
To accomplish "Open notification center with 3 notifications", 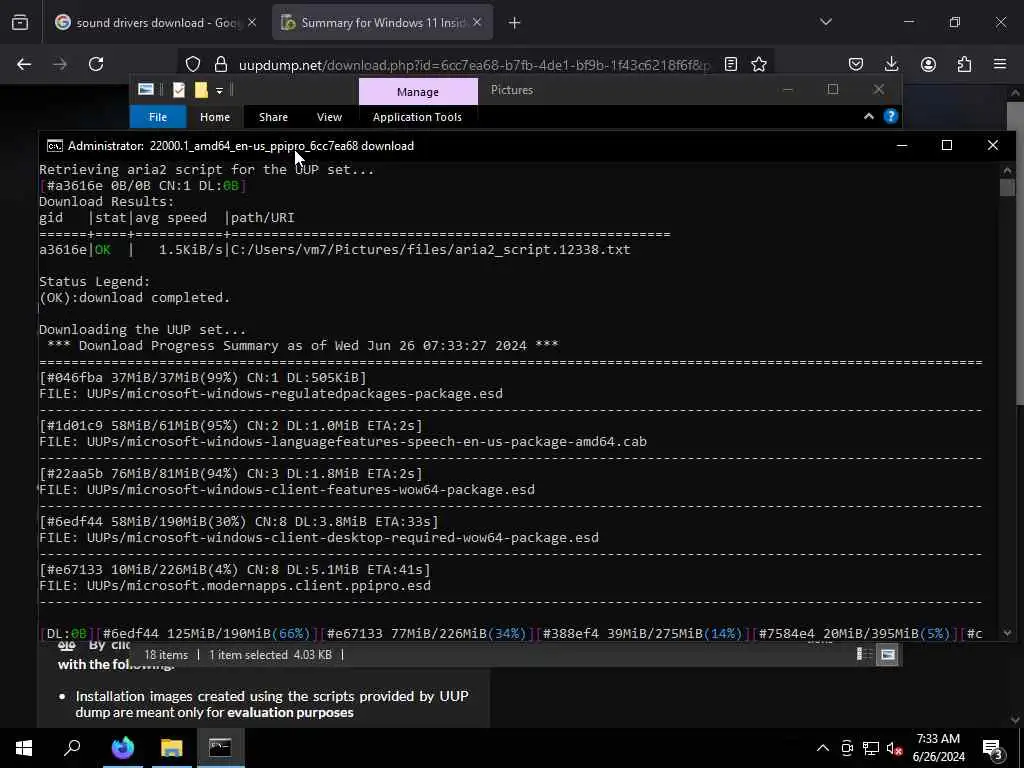I will tap(993, 749).
